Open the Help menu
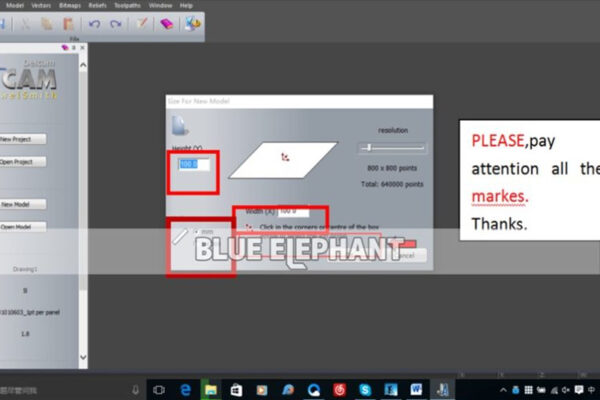Viewport: 600px width, 400px height. pyautogui.click(x=186, y=6)
